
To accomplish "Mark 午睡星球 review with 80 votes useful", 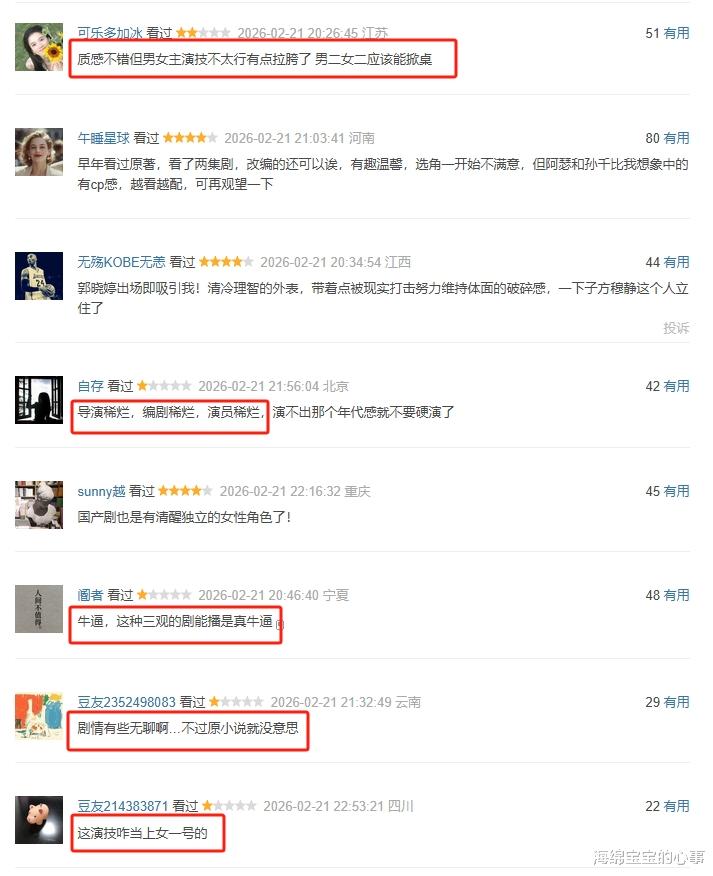I will point(676,138).
